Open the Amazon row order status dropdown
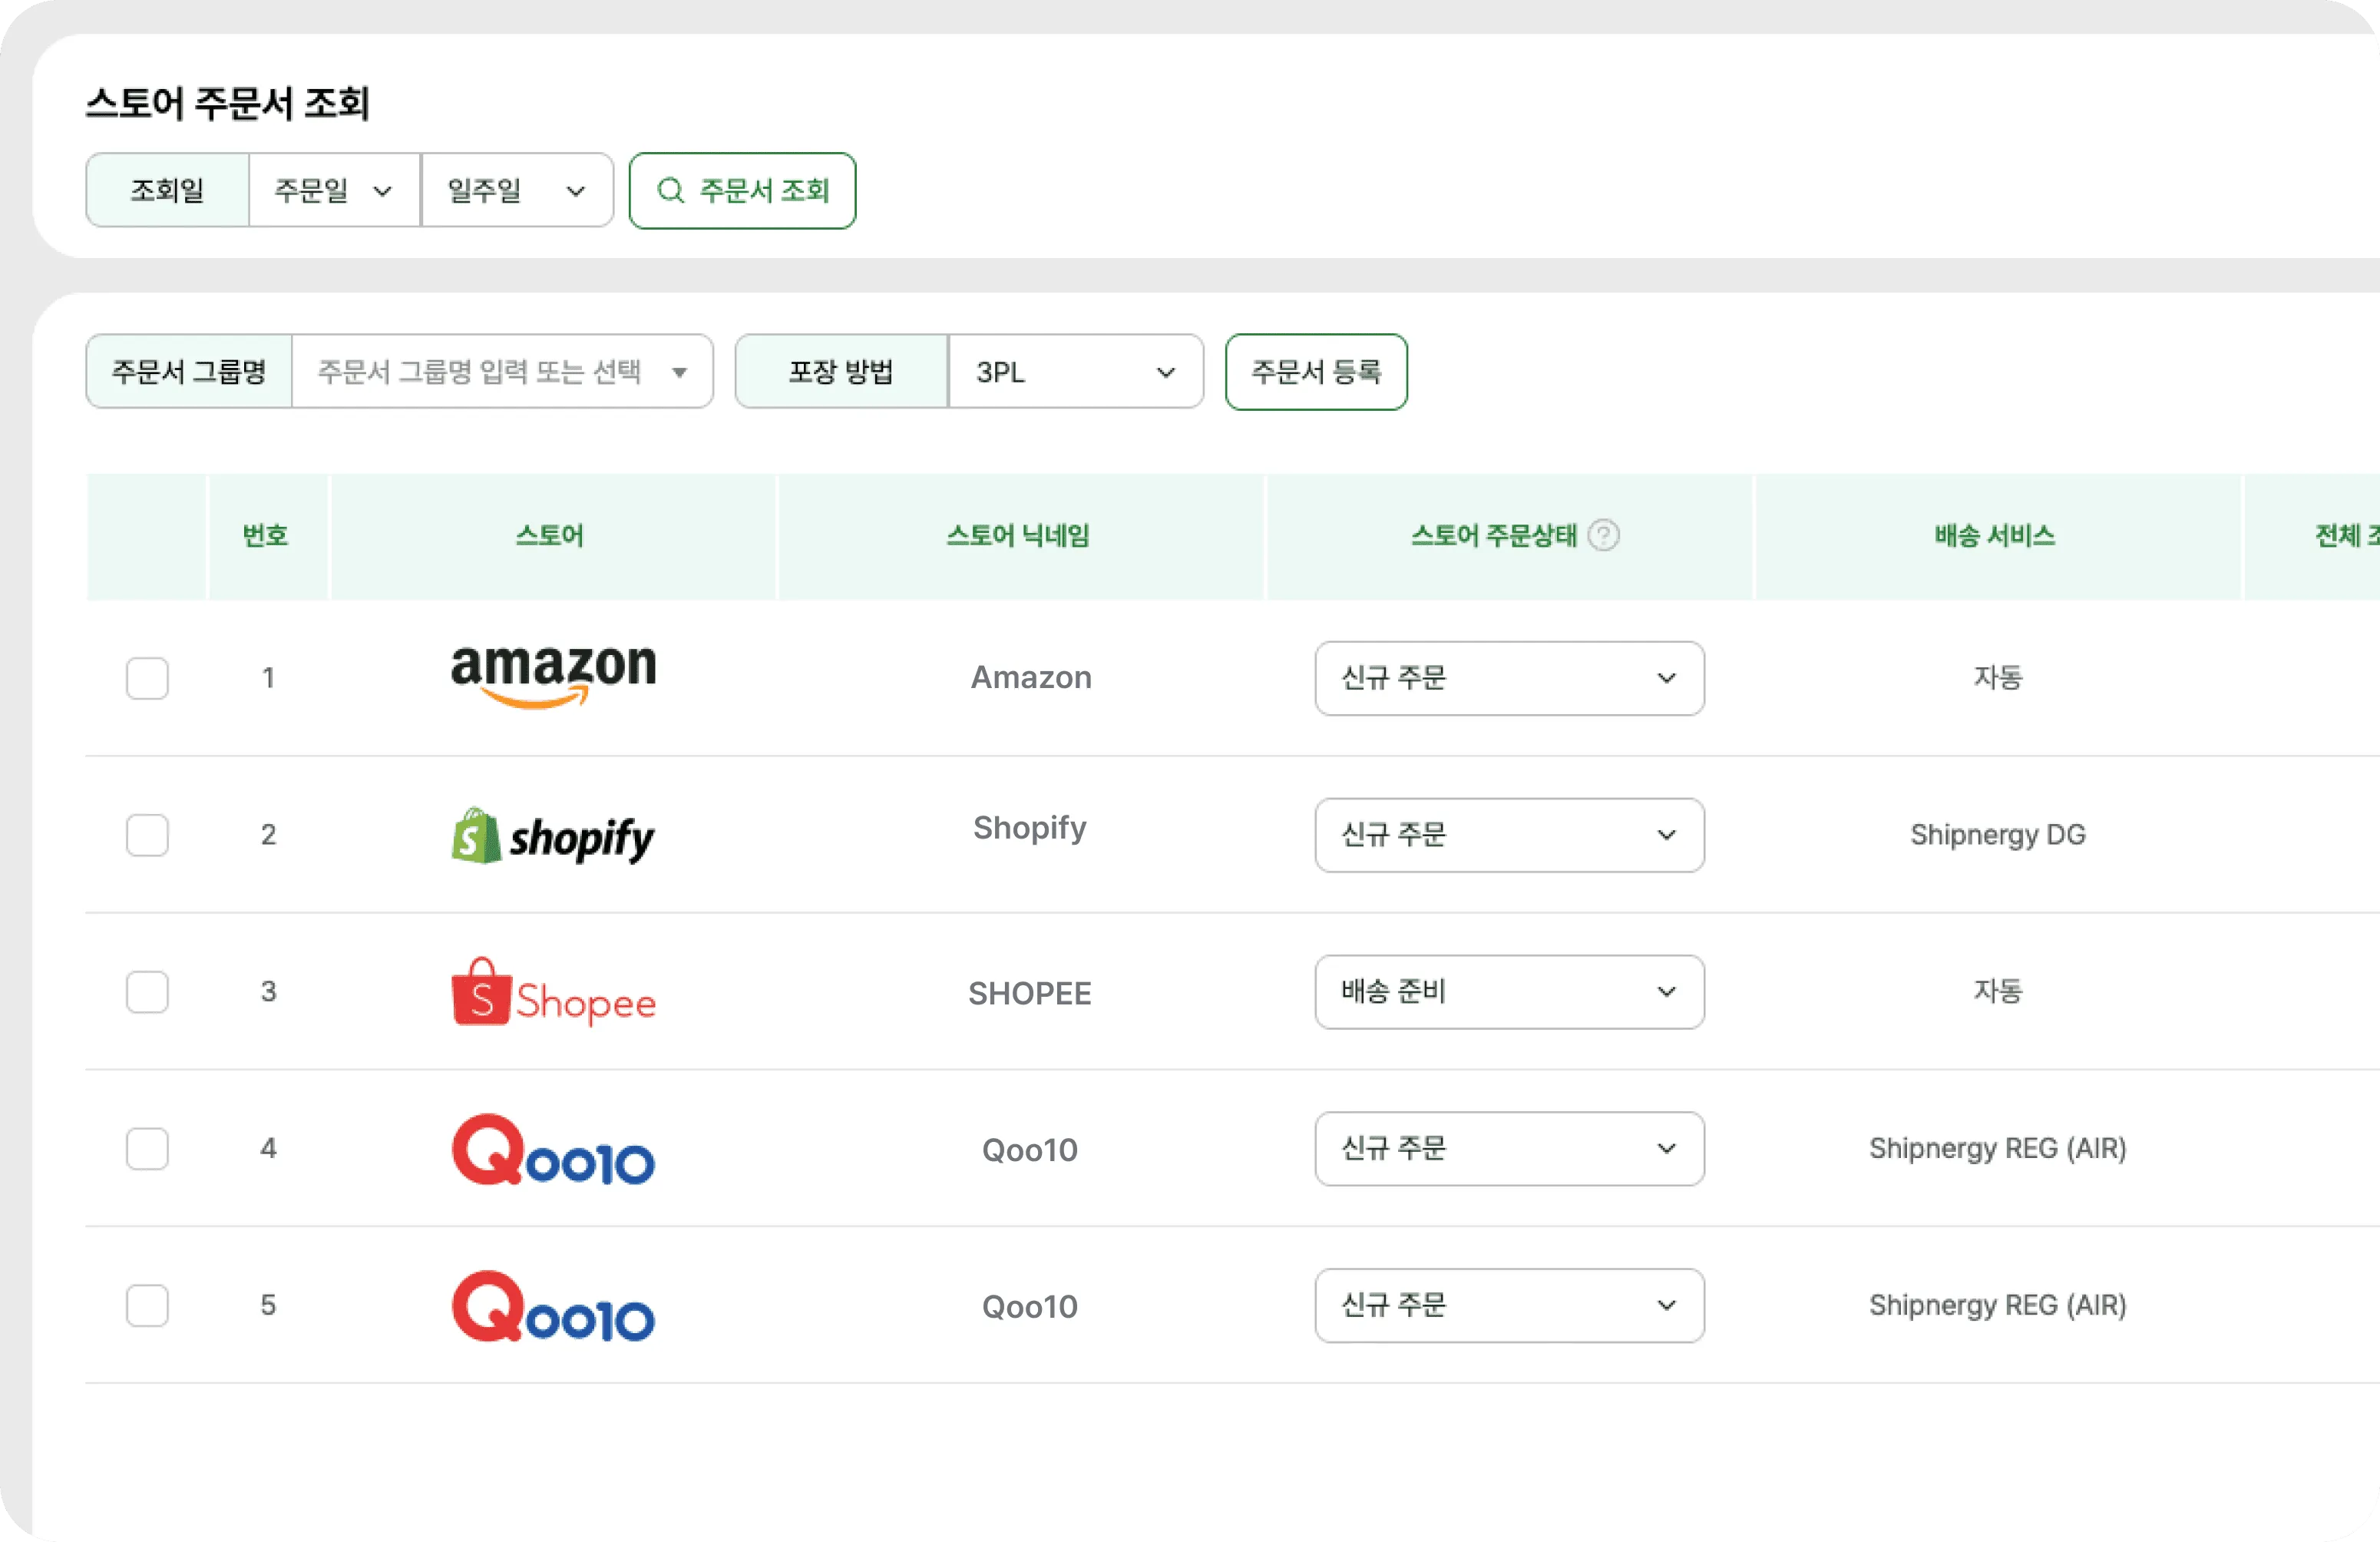This screenshot has width=2380, height=1542. [x=1510, y=678]
